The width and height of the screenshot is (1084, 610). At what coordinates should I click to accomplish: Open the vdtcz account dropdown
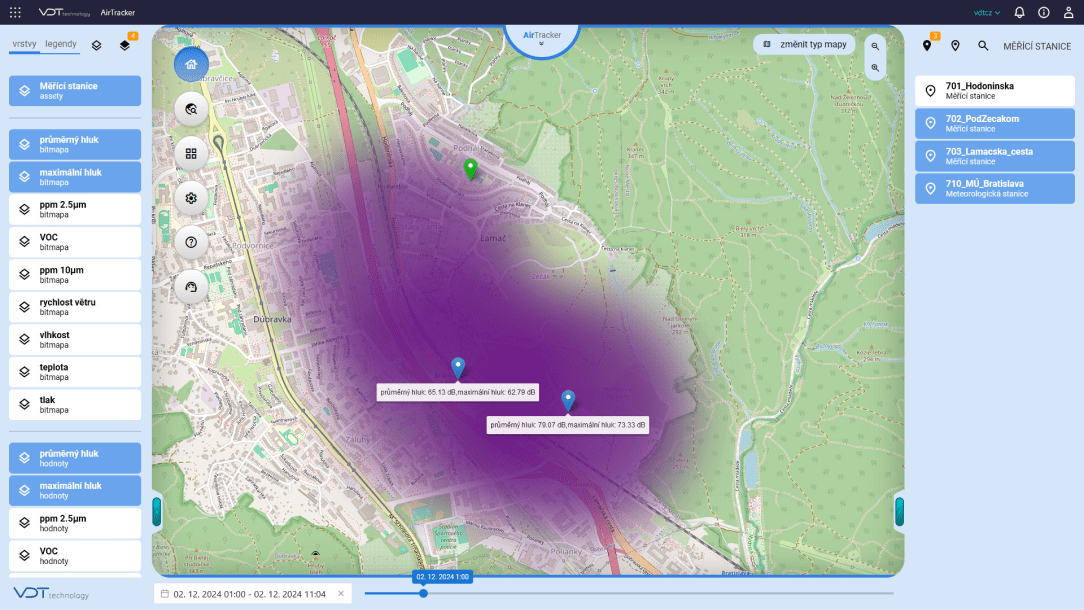(x=986, y=13)
